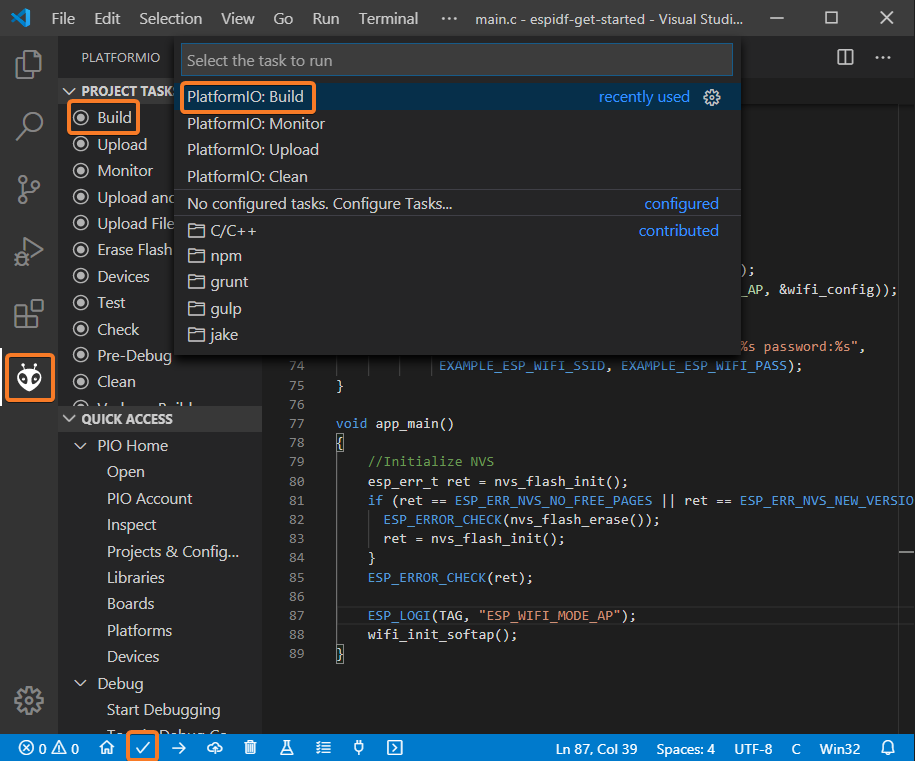
Task: Run the Pre-Debug project task
Action: click(134, 356)
